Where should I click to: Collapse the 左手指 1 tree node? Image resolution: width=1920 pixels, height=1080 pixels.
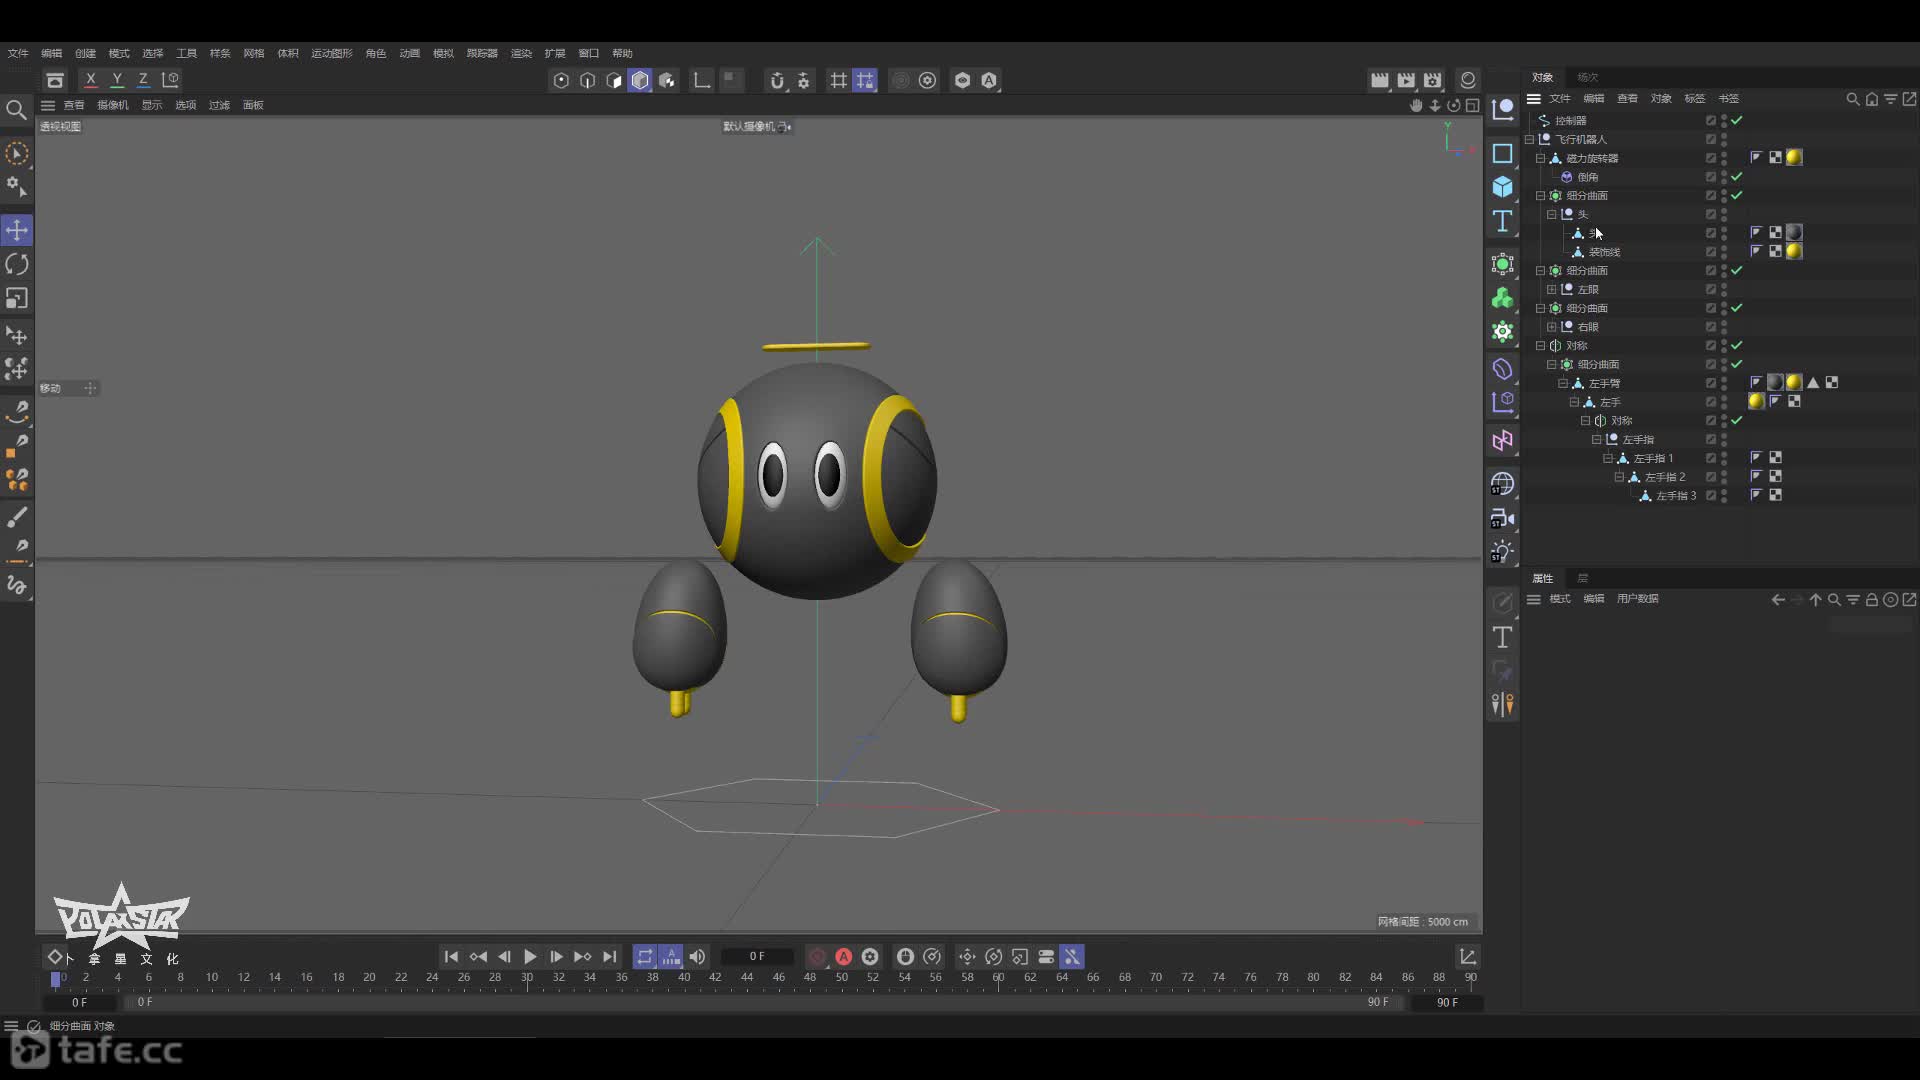pyautogui.click(x=1607, y=458)
